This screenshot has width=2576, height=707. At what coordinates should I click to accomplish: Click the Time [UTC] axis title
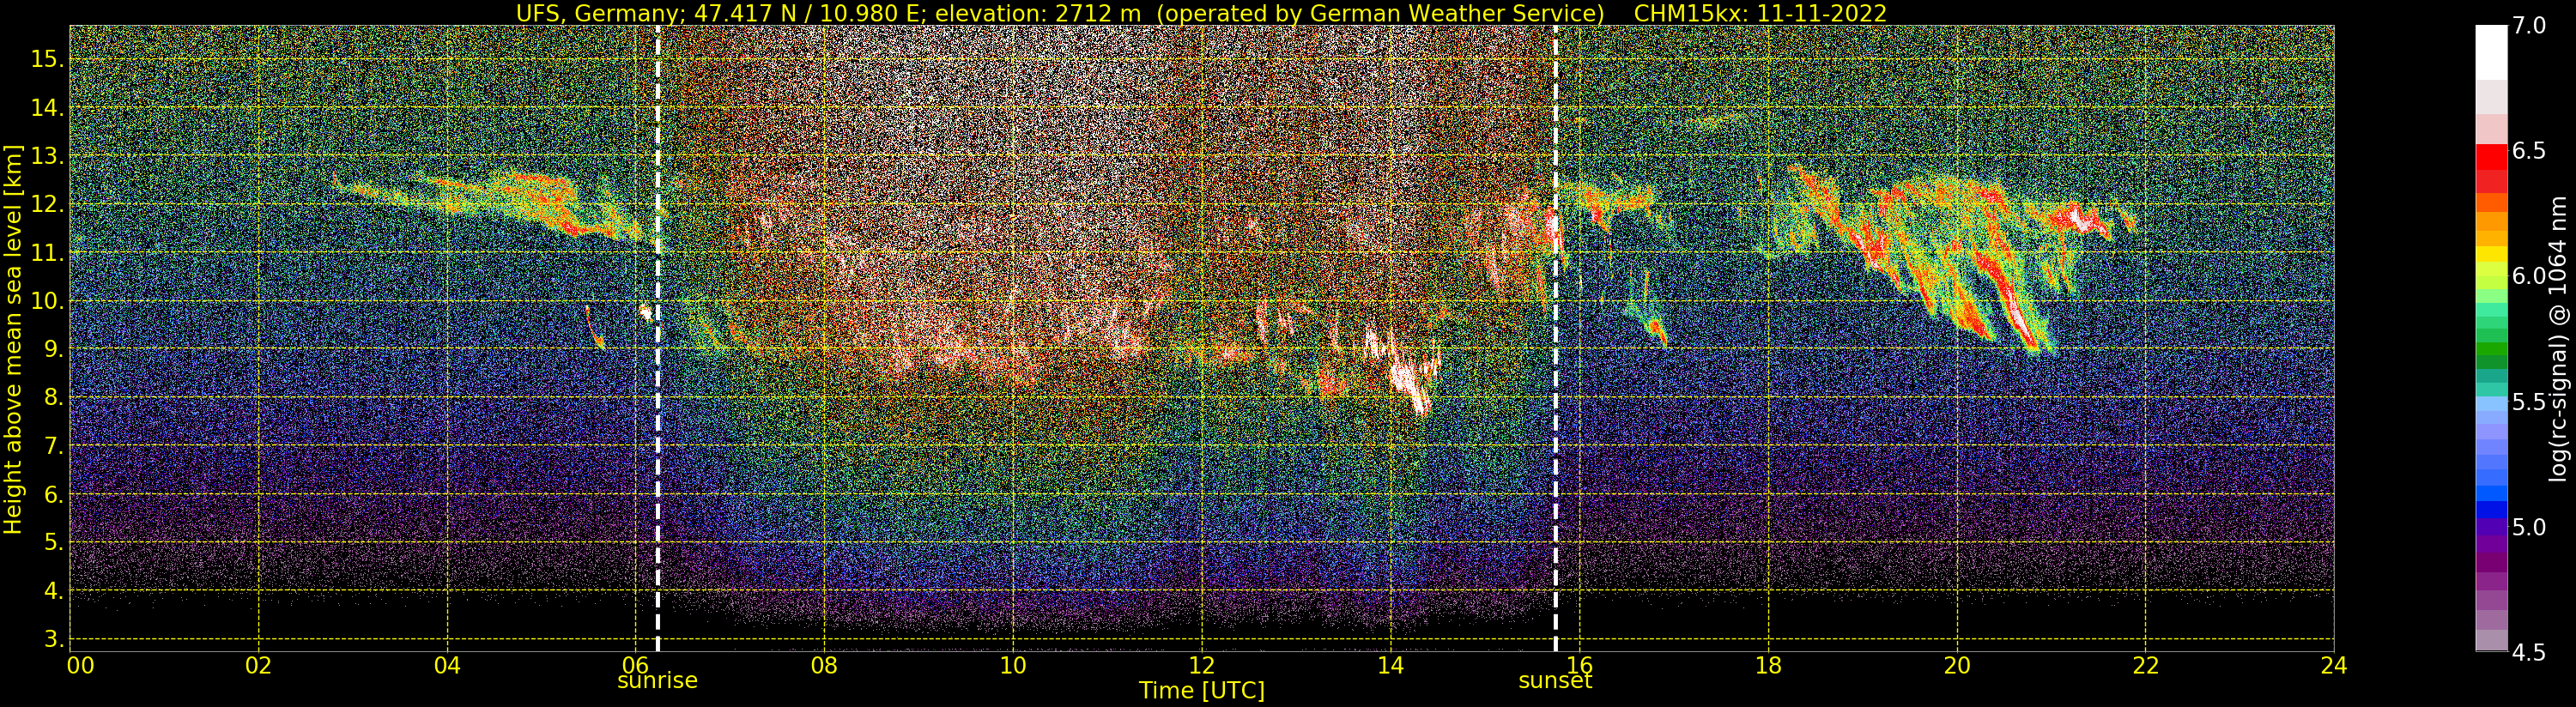(1202, 691)
